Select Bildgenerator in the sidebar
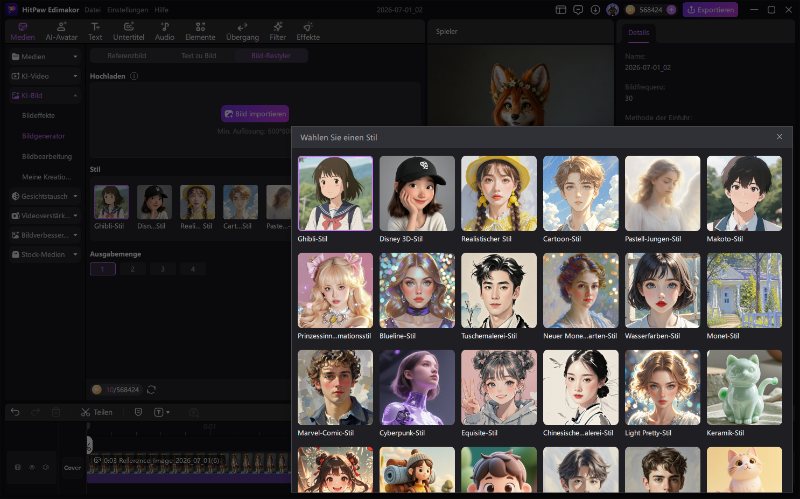Viewport: 800px width, 499px height. pyautogui.click(x=43, y=136)
